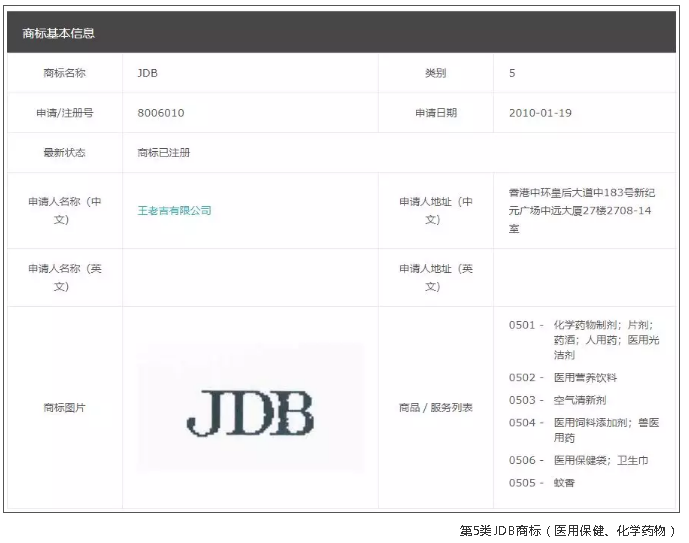Click the 最新状态 label cell

(65, 153)
